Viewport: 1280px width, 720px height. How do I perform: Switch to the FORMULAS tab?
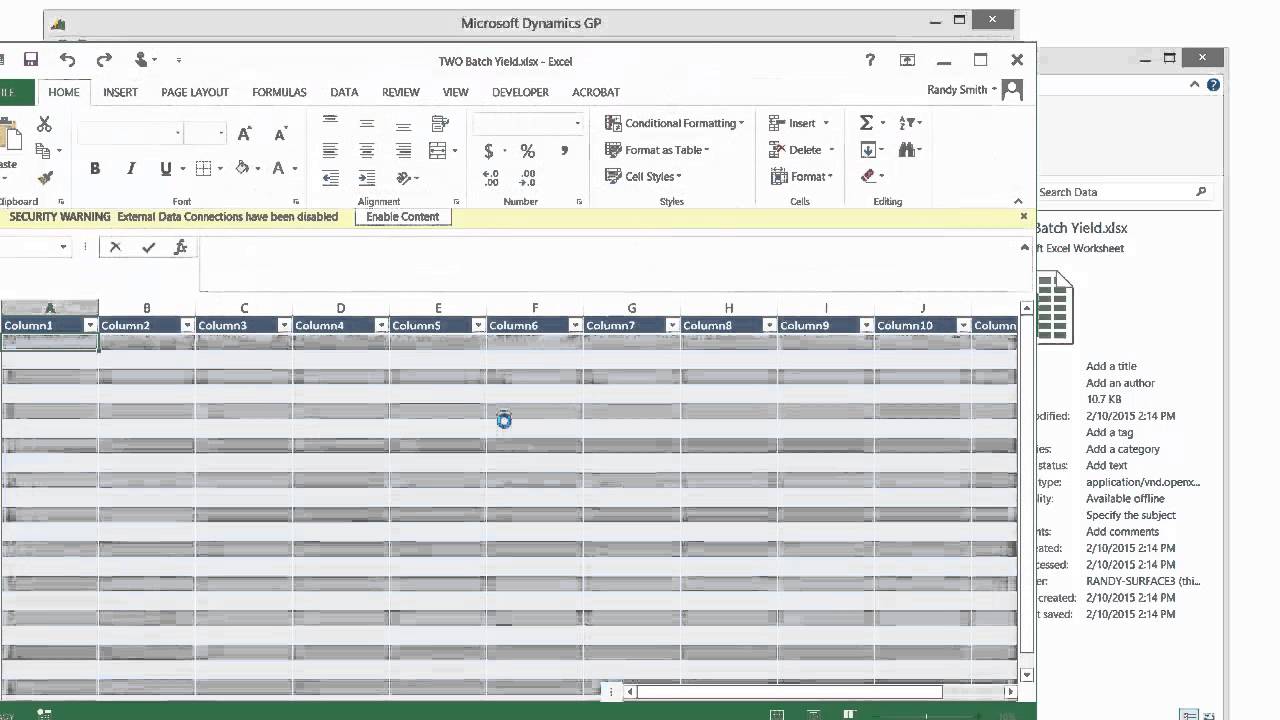tap(279, 92)
